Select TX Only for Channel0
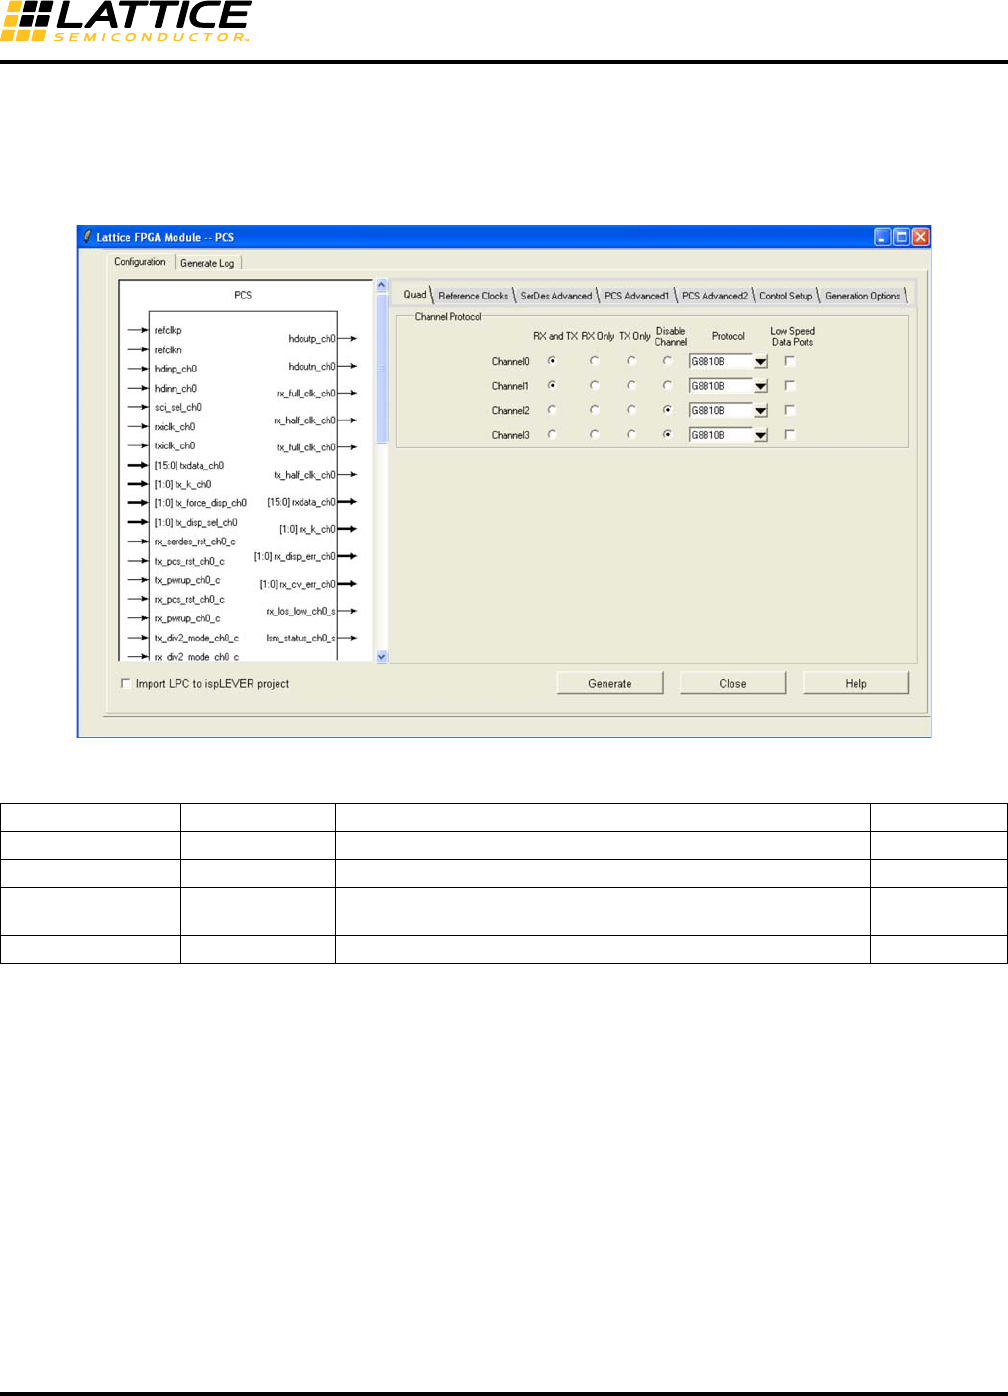The image size is (1008, 1396). tap(631, 361)
